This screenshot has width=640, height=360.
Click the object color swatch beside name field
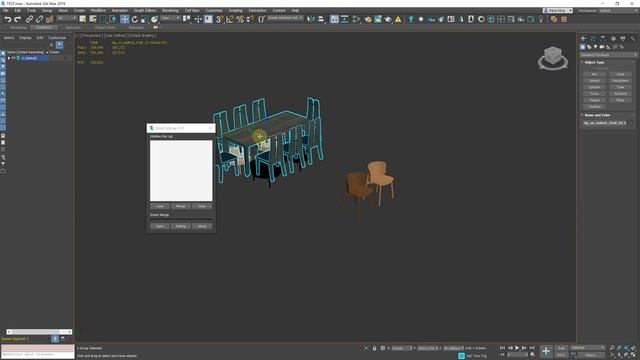632,123
